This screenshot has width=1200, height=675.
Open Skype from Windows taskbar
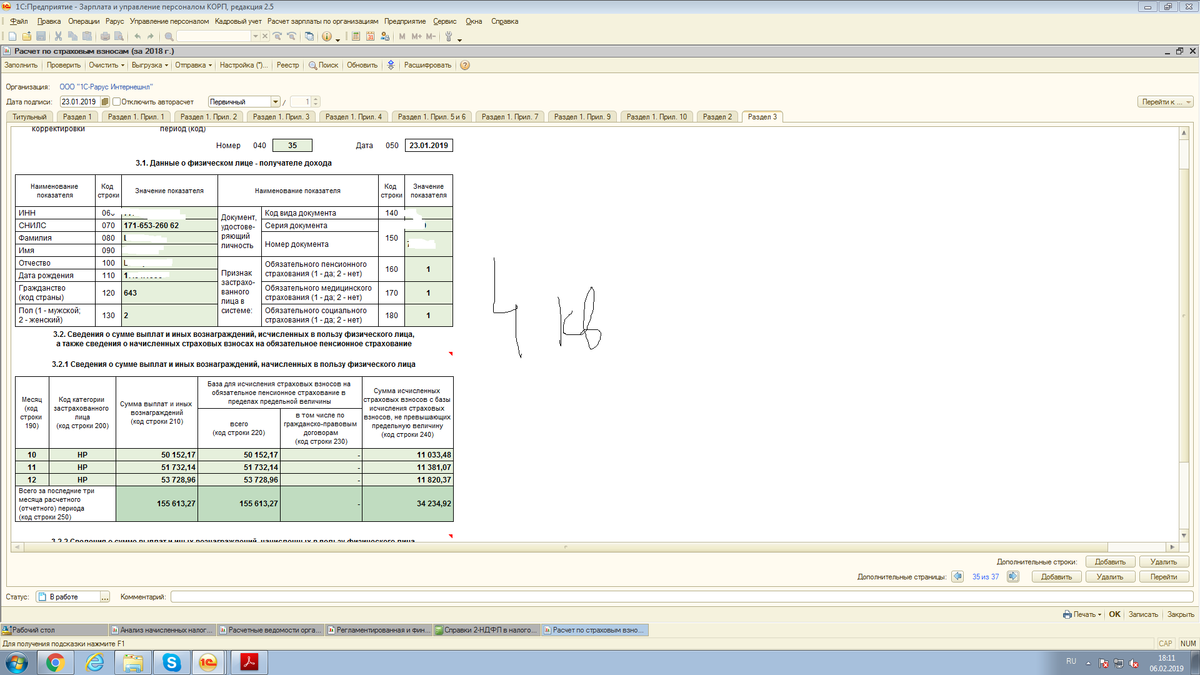tap(172, 661)
